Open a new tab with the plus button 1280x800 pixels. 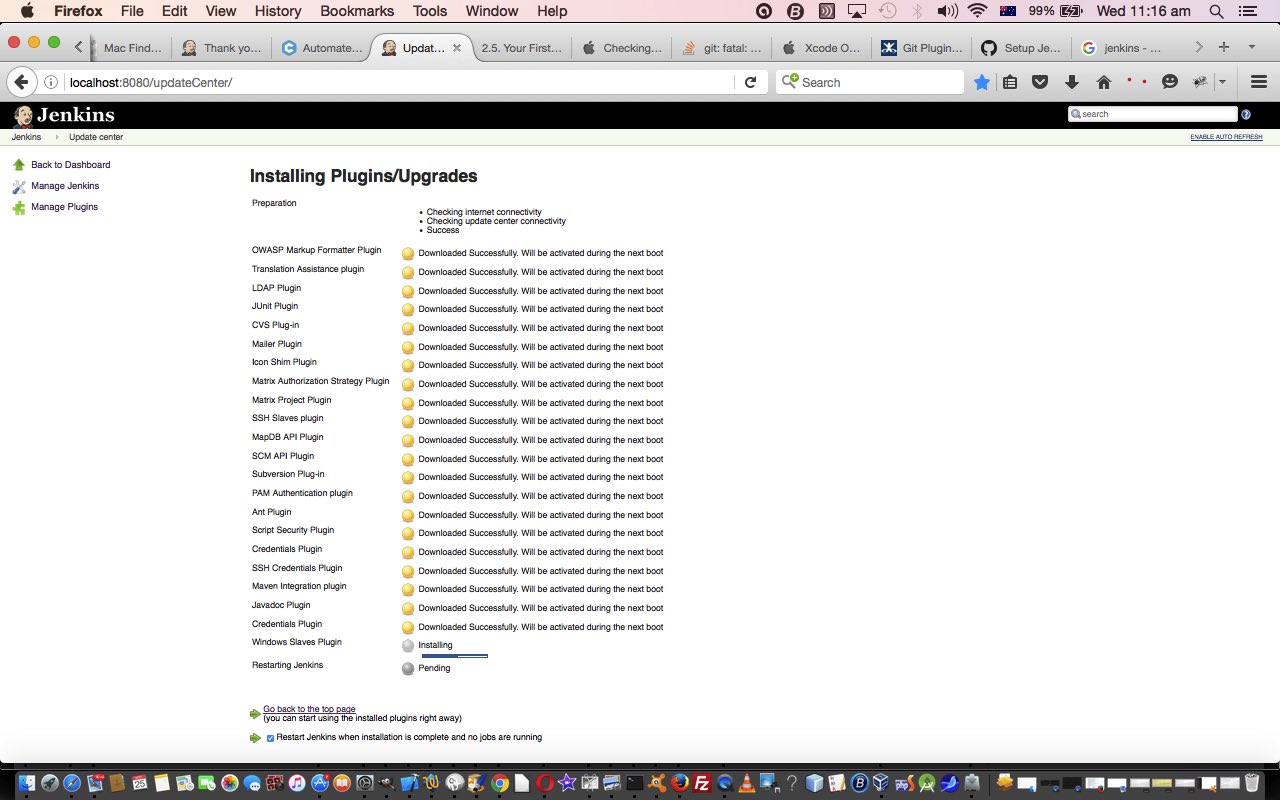[x=1223, y=47]
